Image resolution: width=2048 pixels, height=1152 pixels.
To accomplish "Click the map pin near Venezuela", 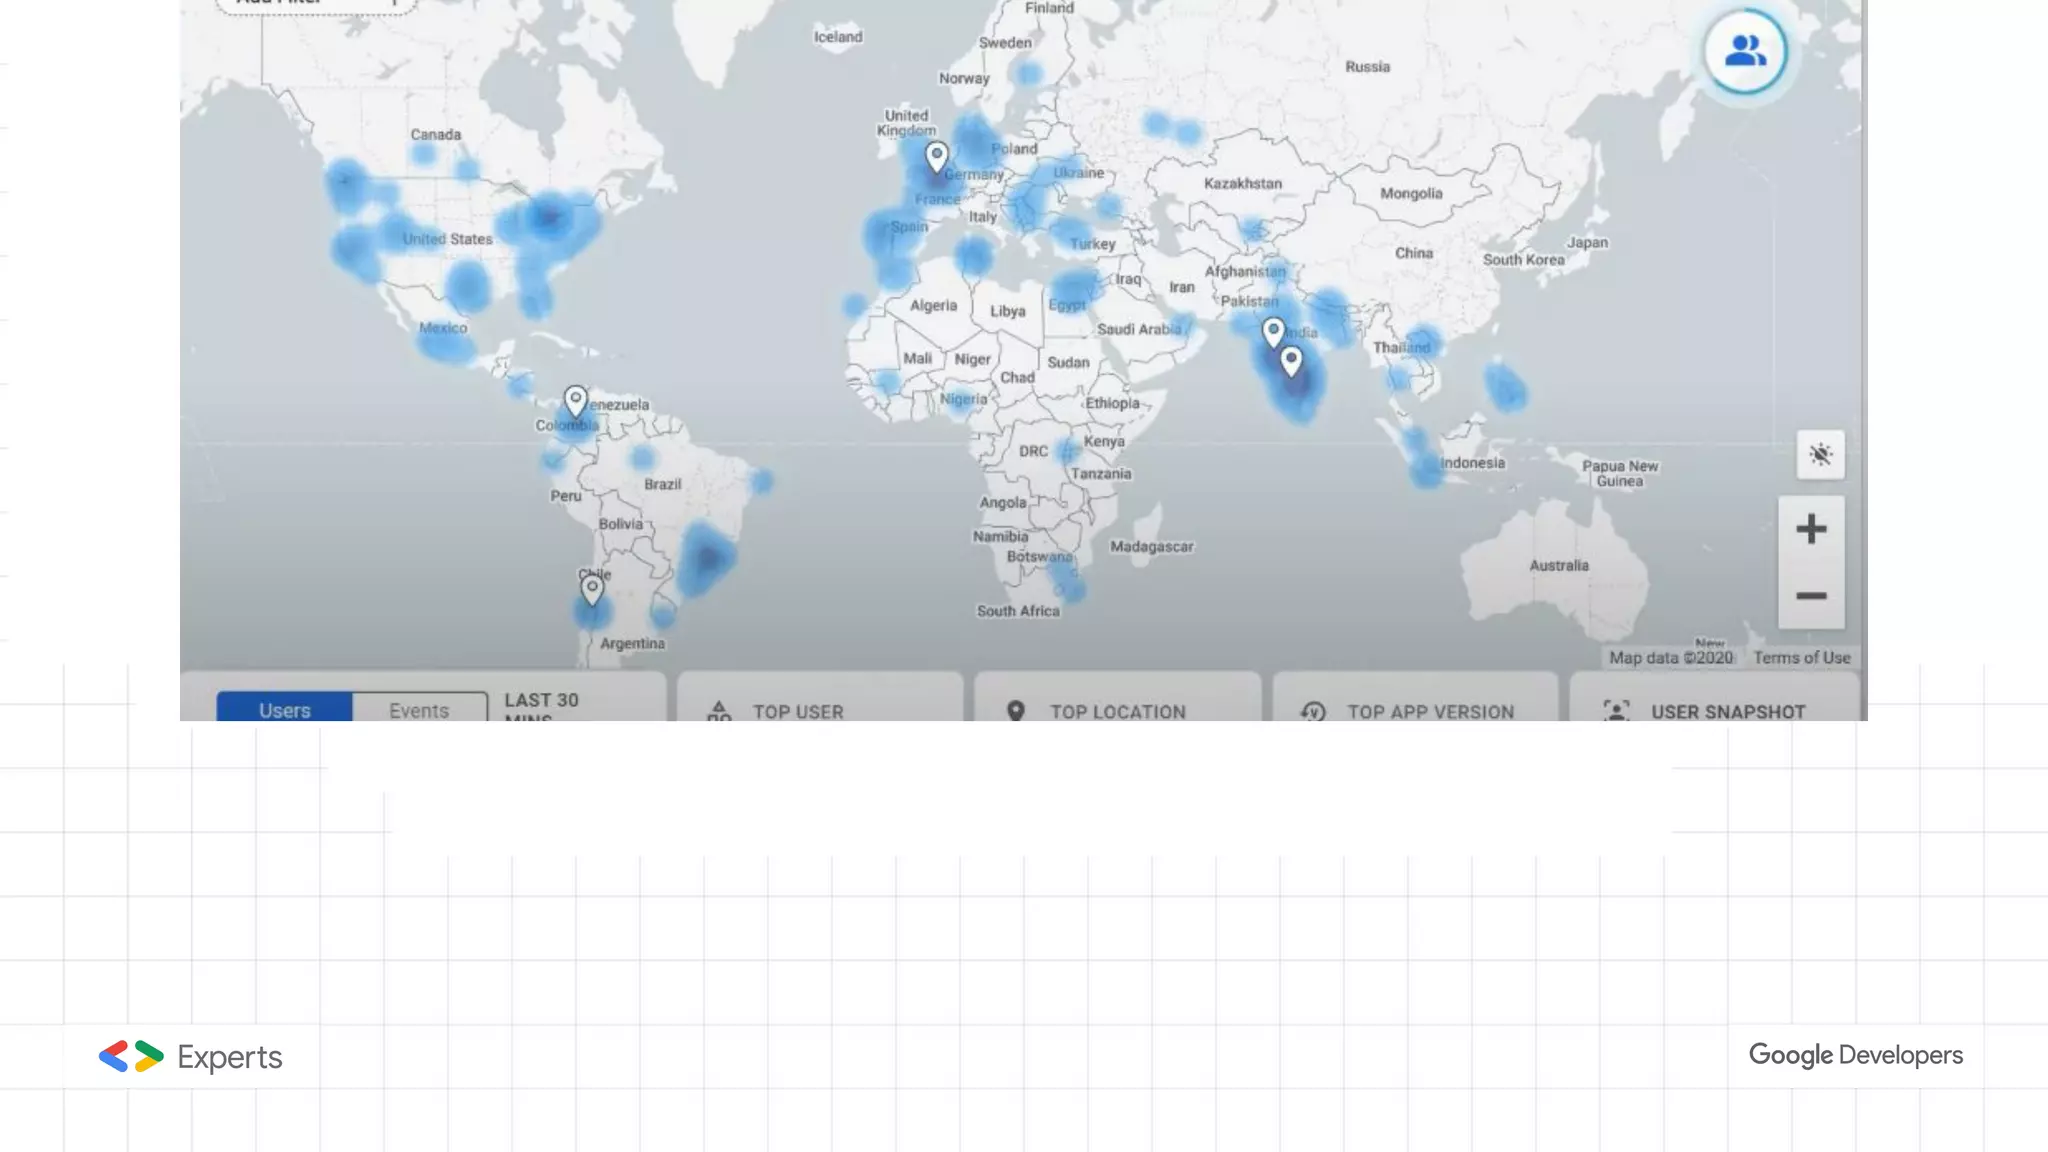I will 575,400.
